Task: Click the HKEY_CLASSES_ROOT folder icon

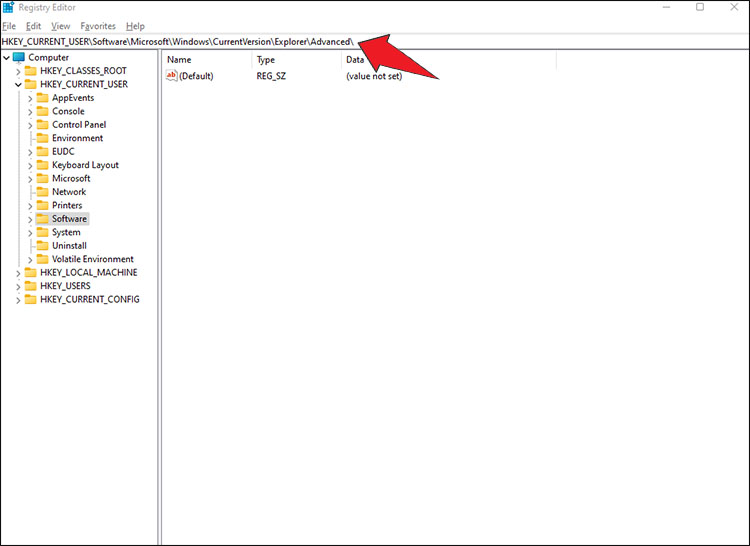Action: pos(31,71)
